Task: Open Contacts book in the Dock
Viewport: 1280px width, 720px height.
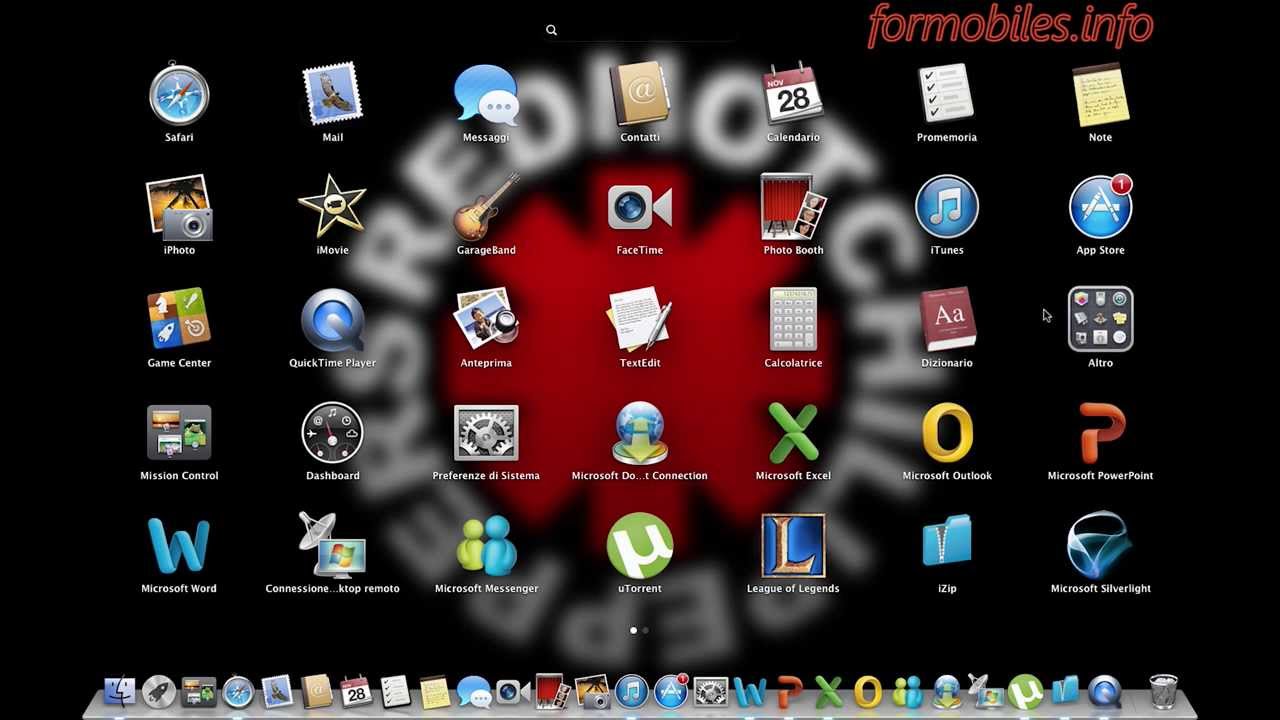Action: [x=317, y=692]
